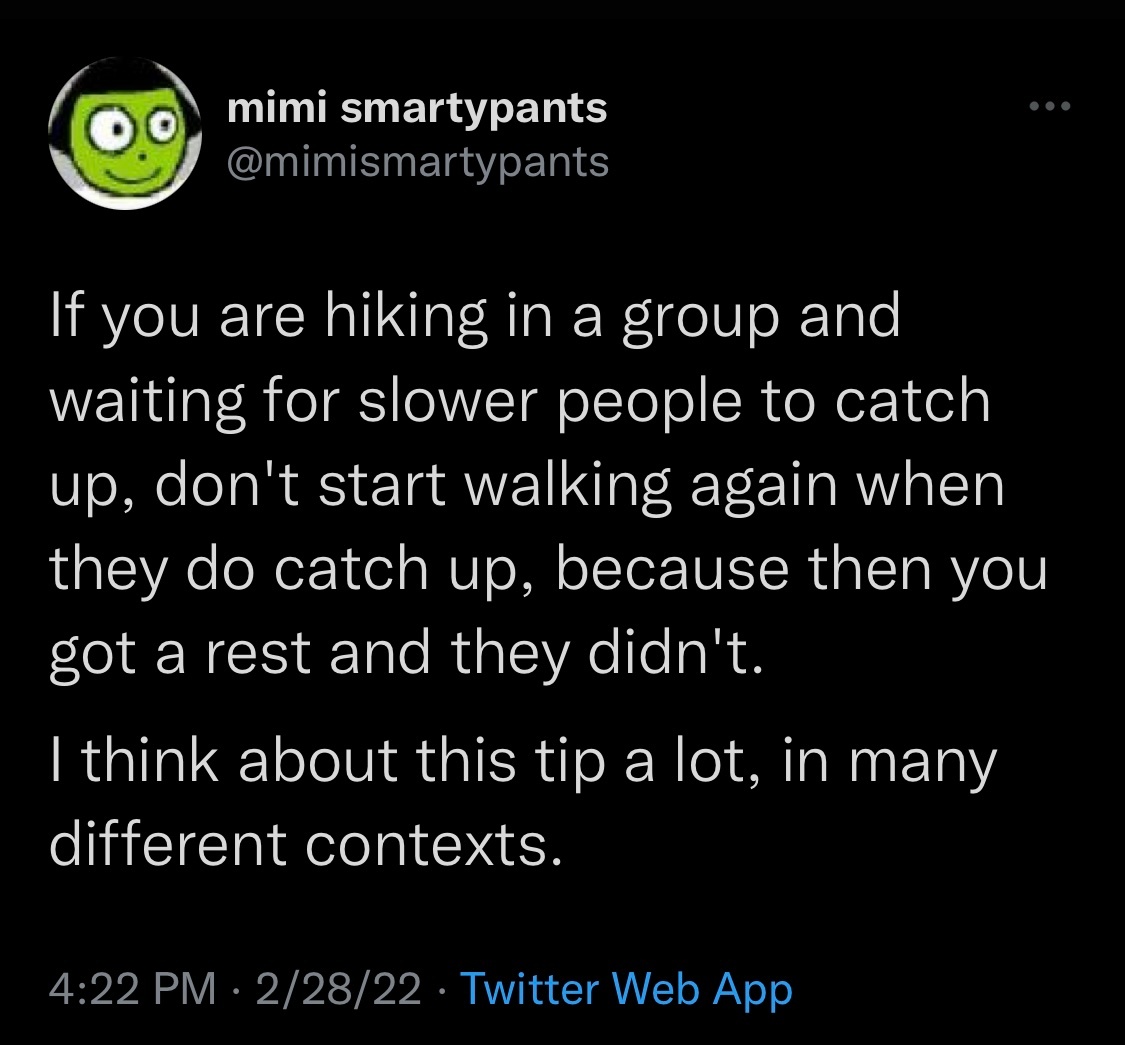Select the text 'got a rest and they didn't.'
Image resolution: width=1125 pixels, height=1045 pixels.
coord(405,654)
